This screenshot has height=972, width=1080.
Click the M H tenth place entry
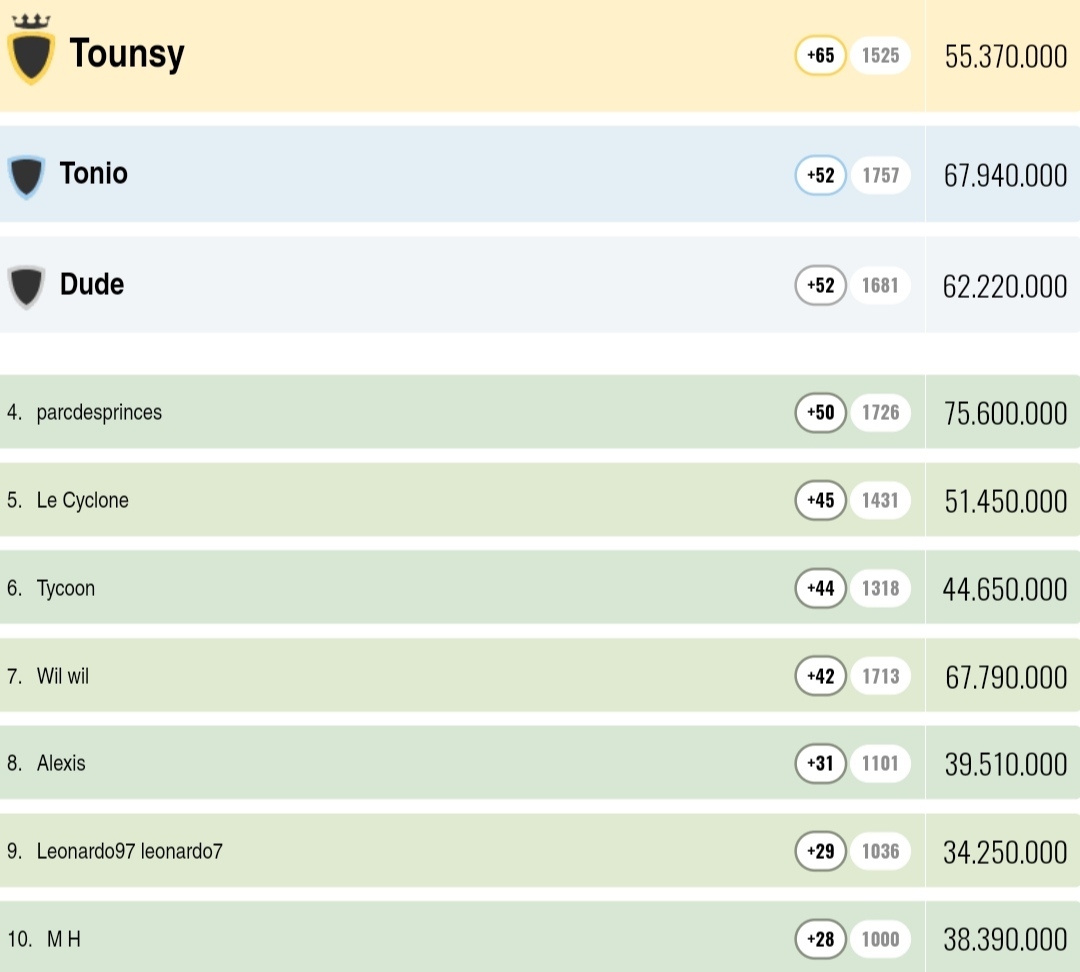pyautogui.click(x=64, y=939)
